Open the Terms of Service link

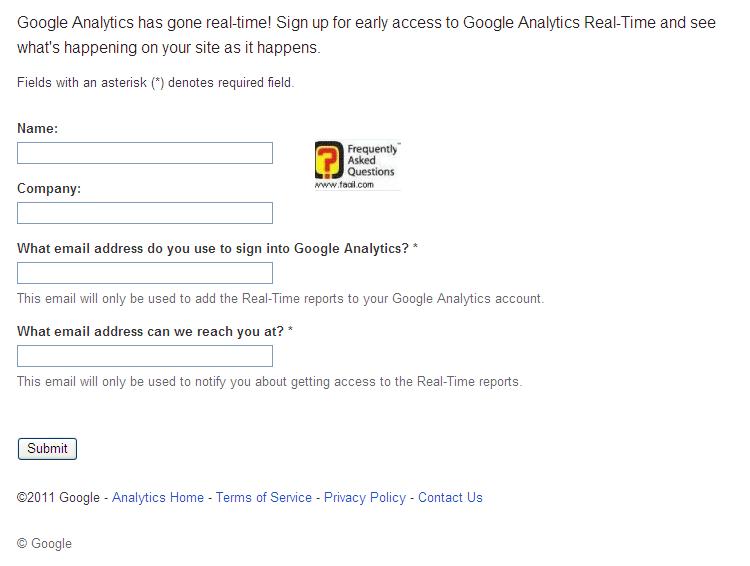point(264,497)
